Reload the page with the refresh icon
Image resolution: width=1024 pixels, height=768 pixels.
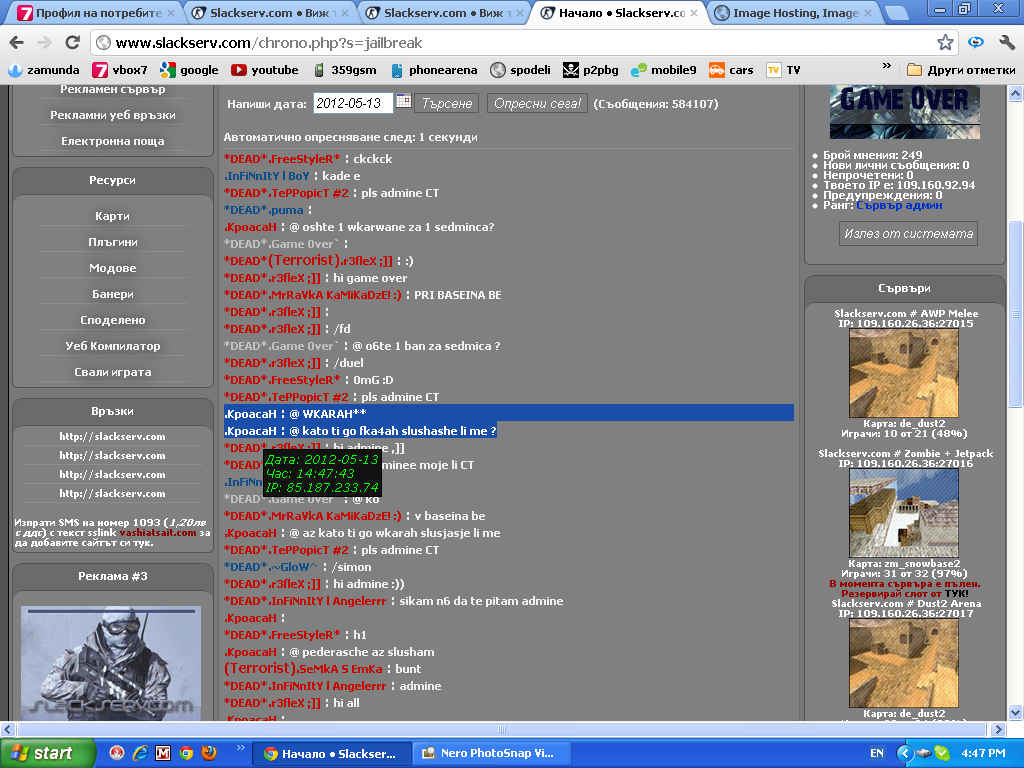[72, 43]
